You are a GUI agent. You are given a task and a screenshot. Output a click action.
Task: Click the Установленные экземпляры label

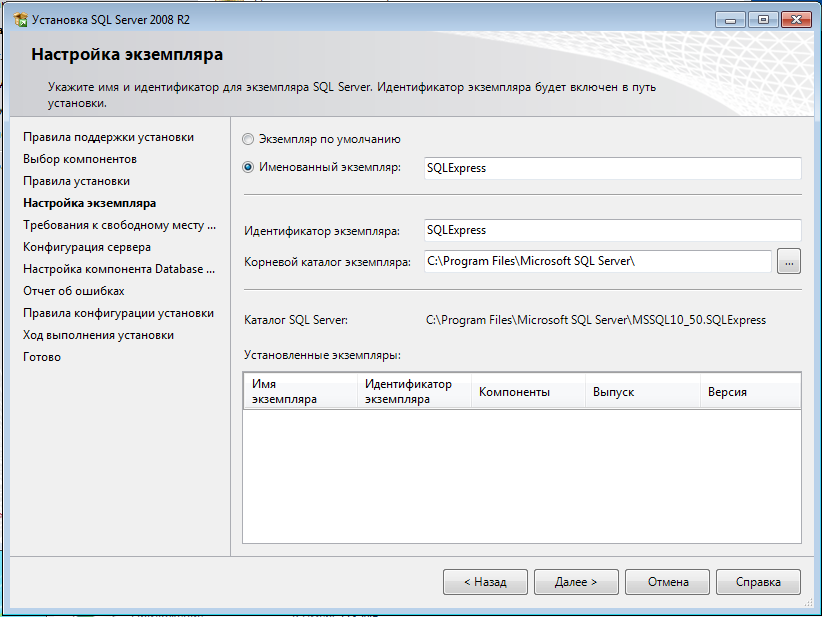[x=322, y=355]
